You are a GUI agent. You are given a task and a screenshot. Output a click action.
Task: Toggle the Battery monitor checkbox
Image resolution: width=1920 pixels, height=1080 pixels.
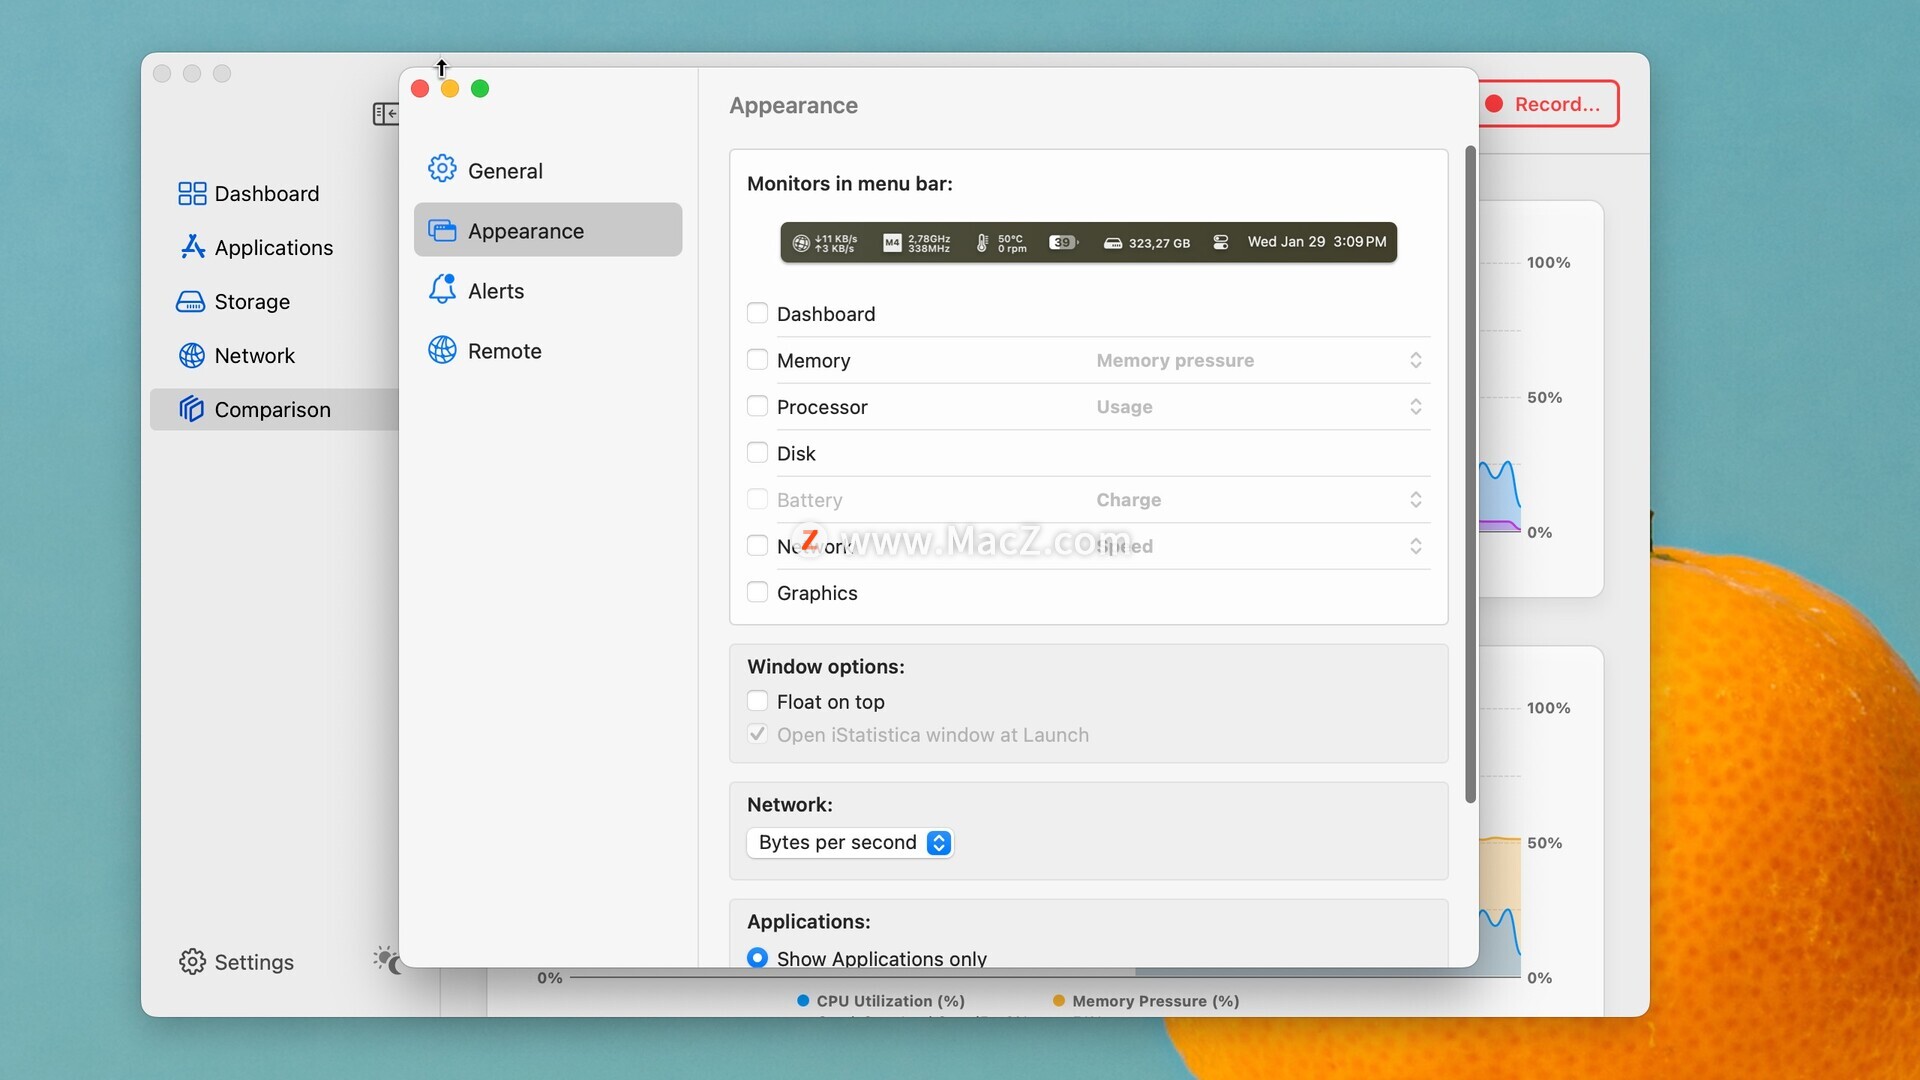[758, 499]
